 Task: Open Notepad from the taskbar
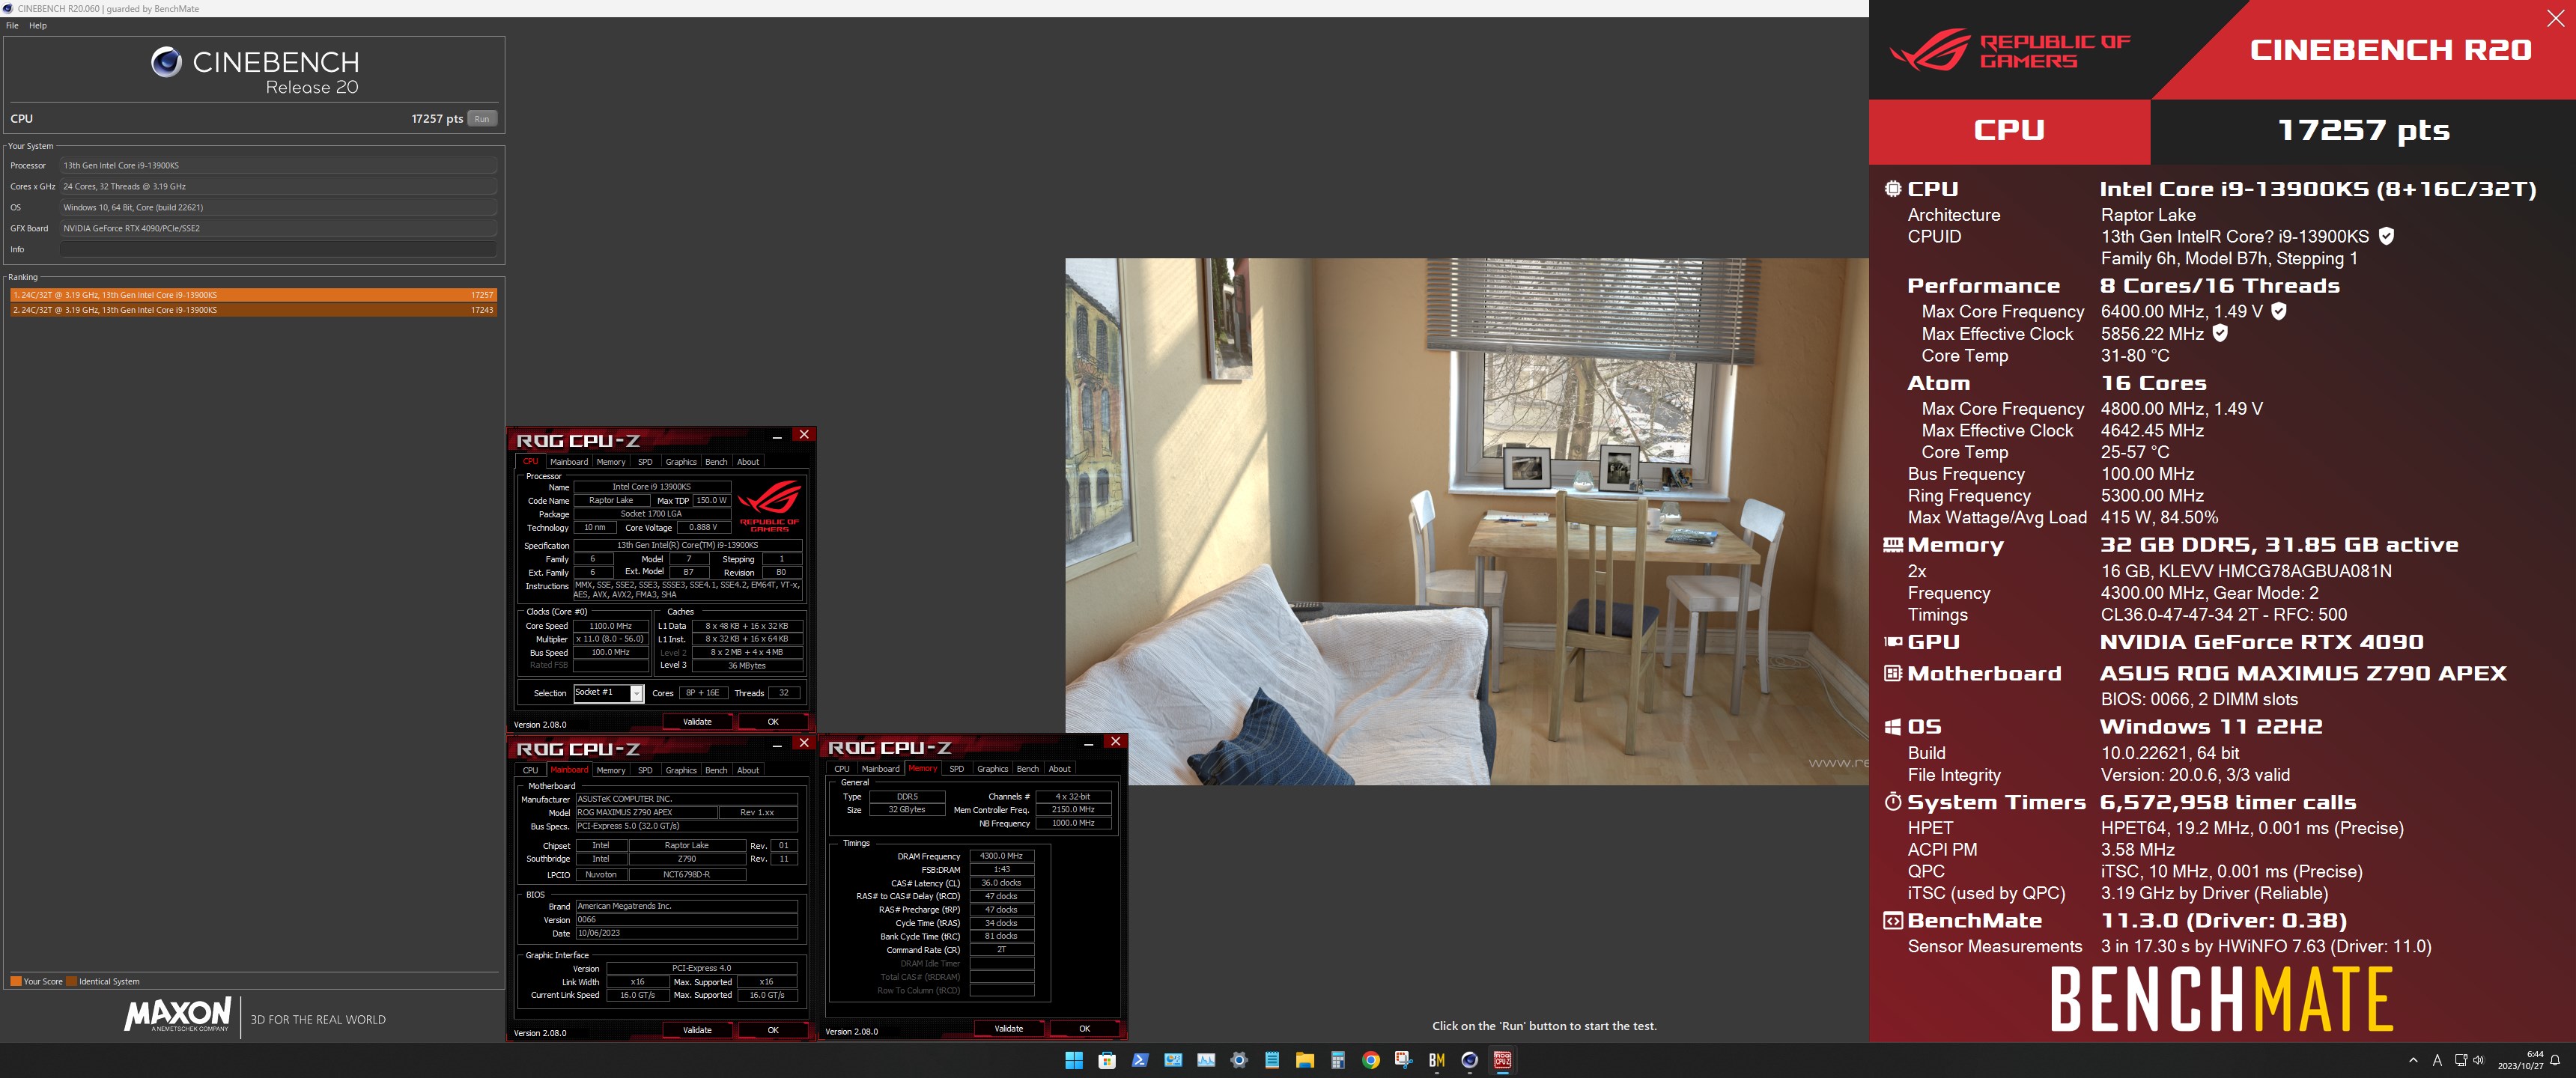click(1272, 1060)
